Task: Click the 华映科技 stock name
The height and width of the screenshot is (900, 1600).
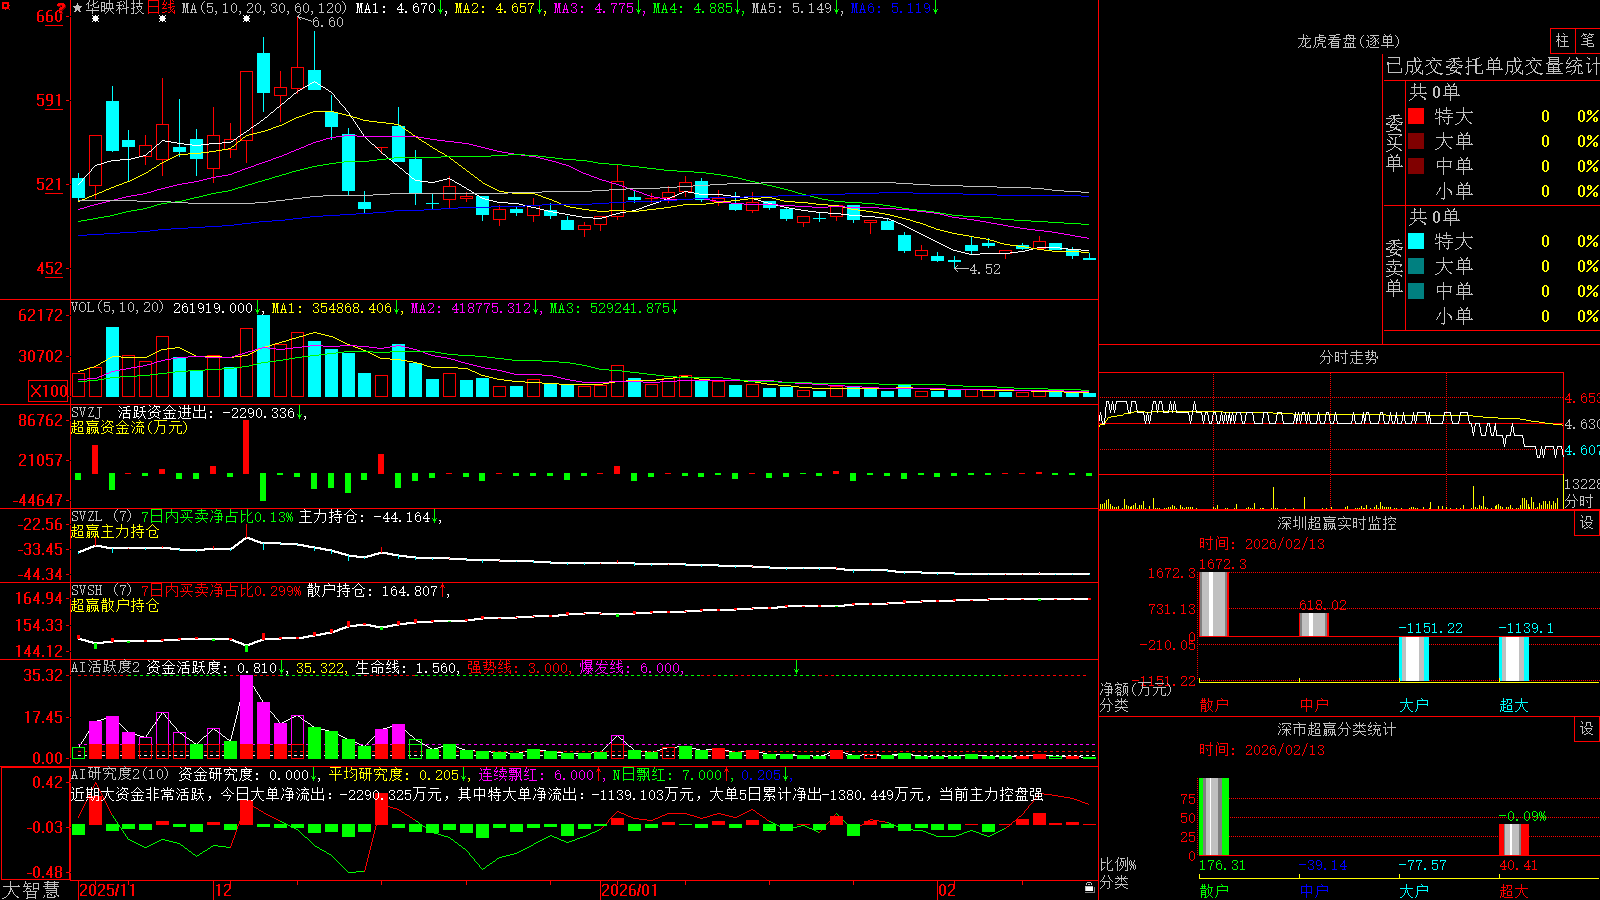Action: [x=115, y=8]
